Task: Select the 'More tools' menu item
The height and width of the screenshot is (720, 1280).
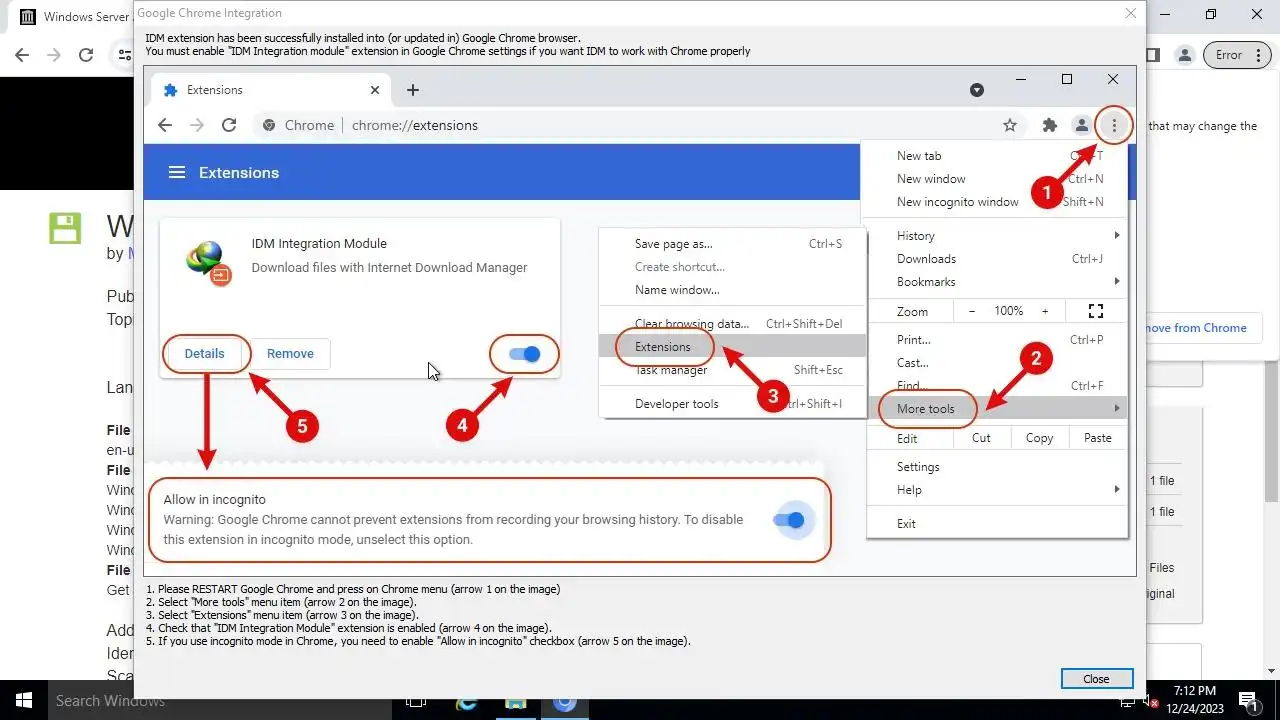Action: 997,408
